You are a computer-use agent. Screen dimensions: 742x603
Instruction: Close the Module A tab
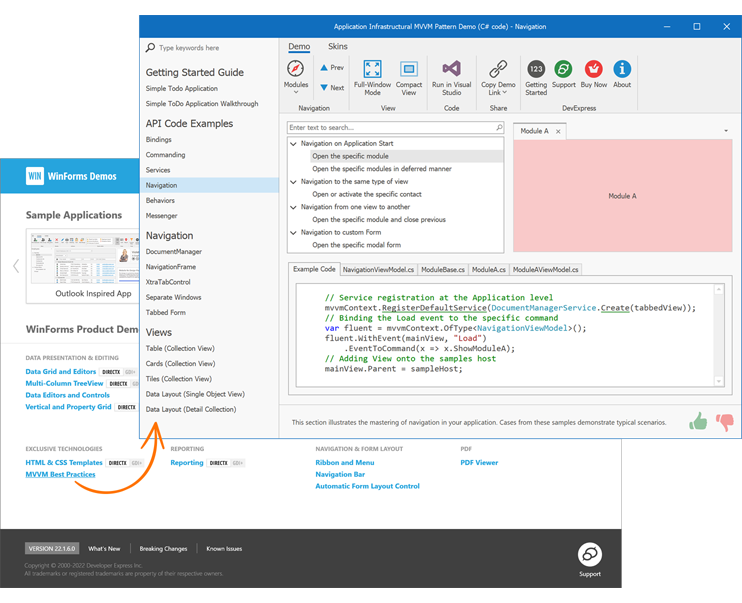tap(558, 132)
